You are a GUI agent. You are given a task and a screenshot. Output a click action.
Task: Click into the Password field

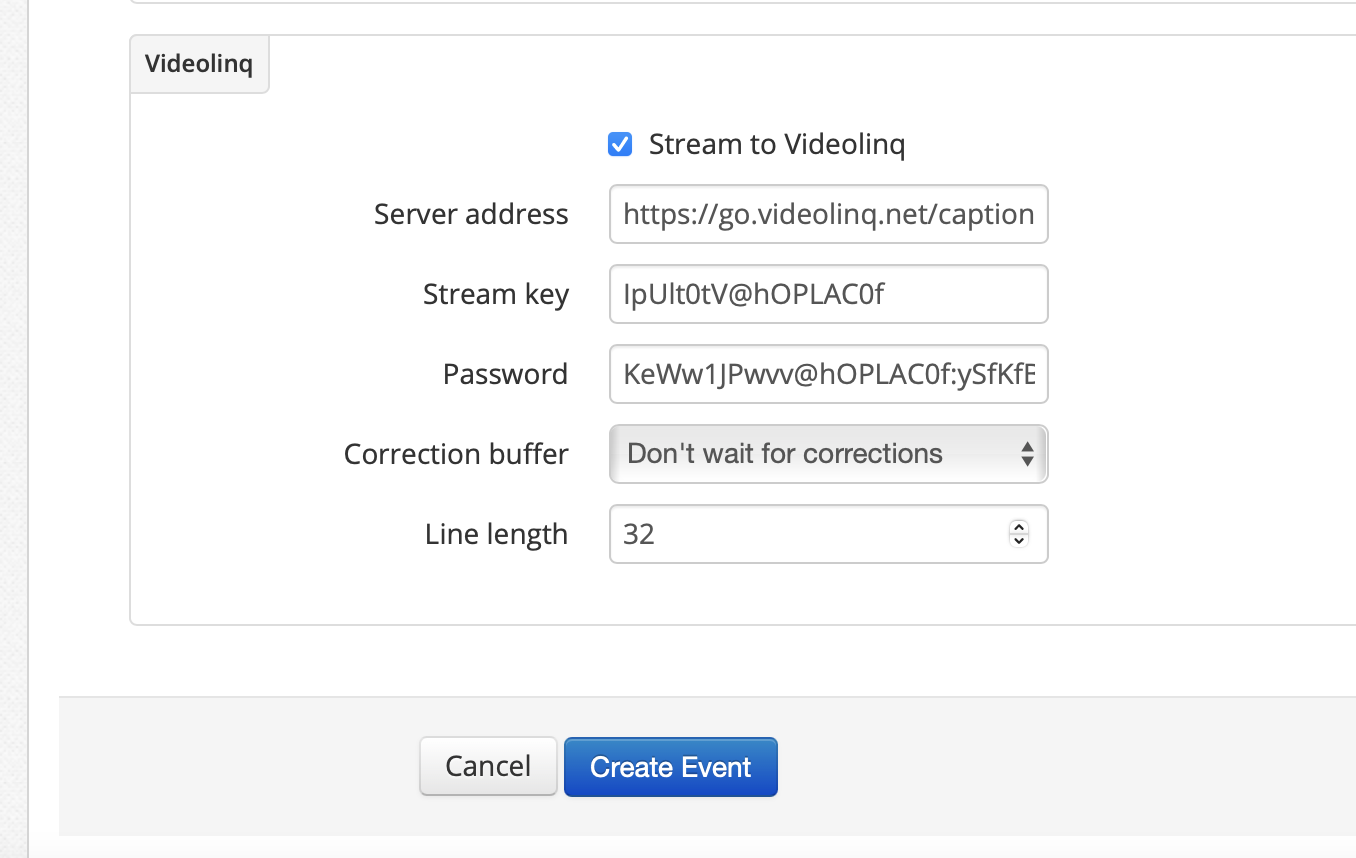(x=828, y=374)
